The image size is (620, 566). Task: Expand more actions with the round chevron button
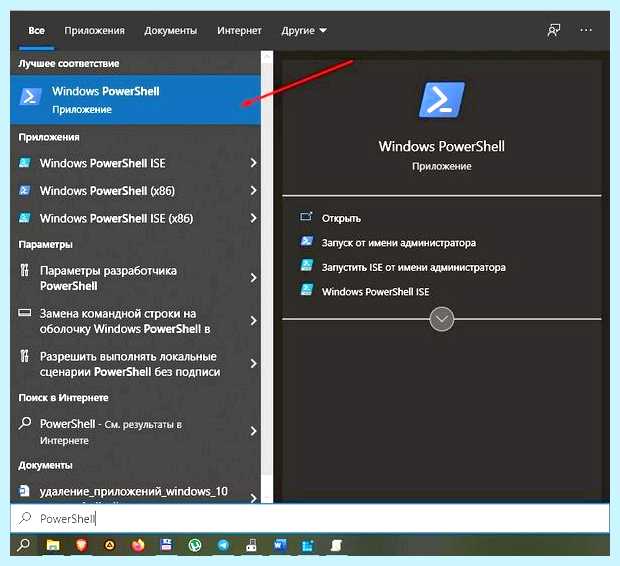click(x=442, y=319)
